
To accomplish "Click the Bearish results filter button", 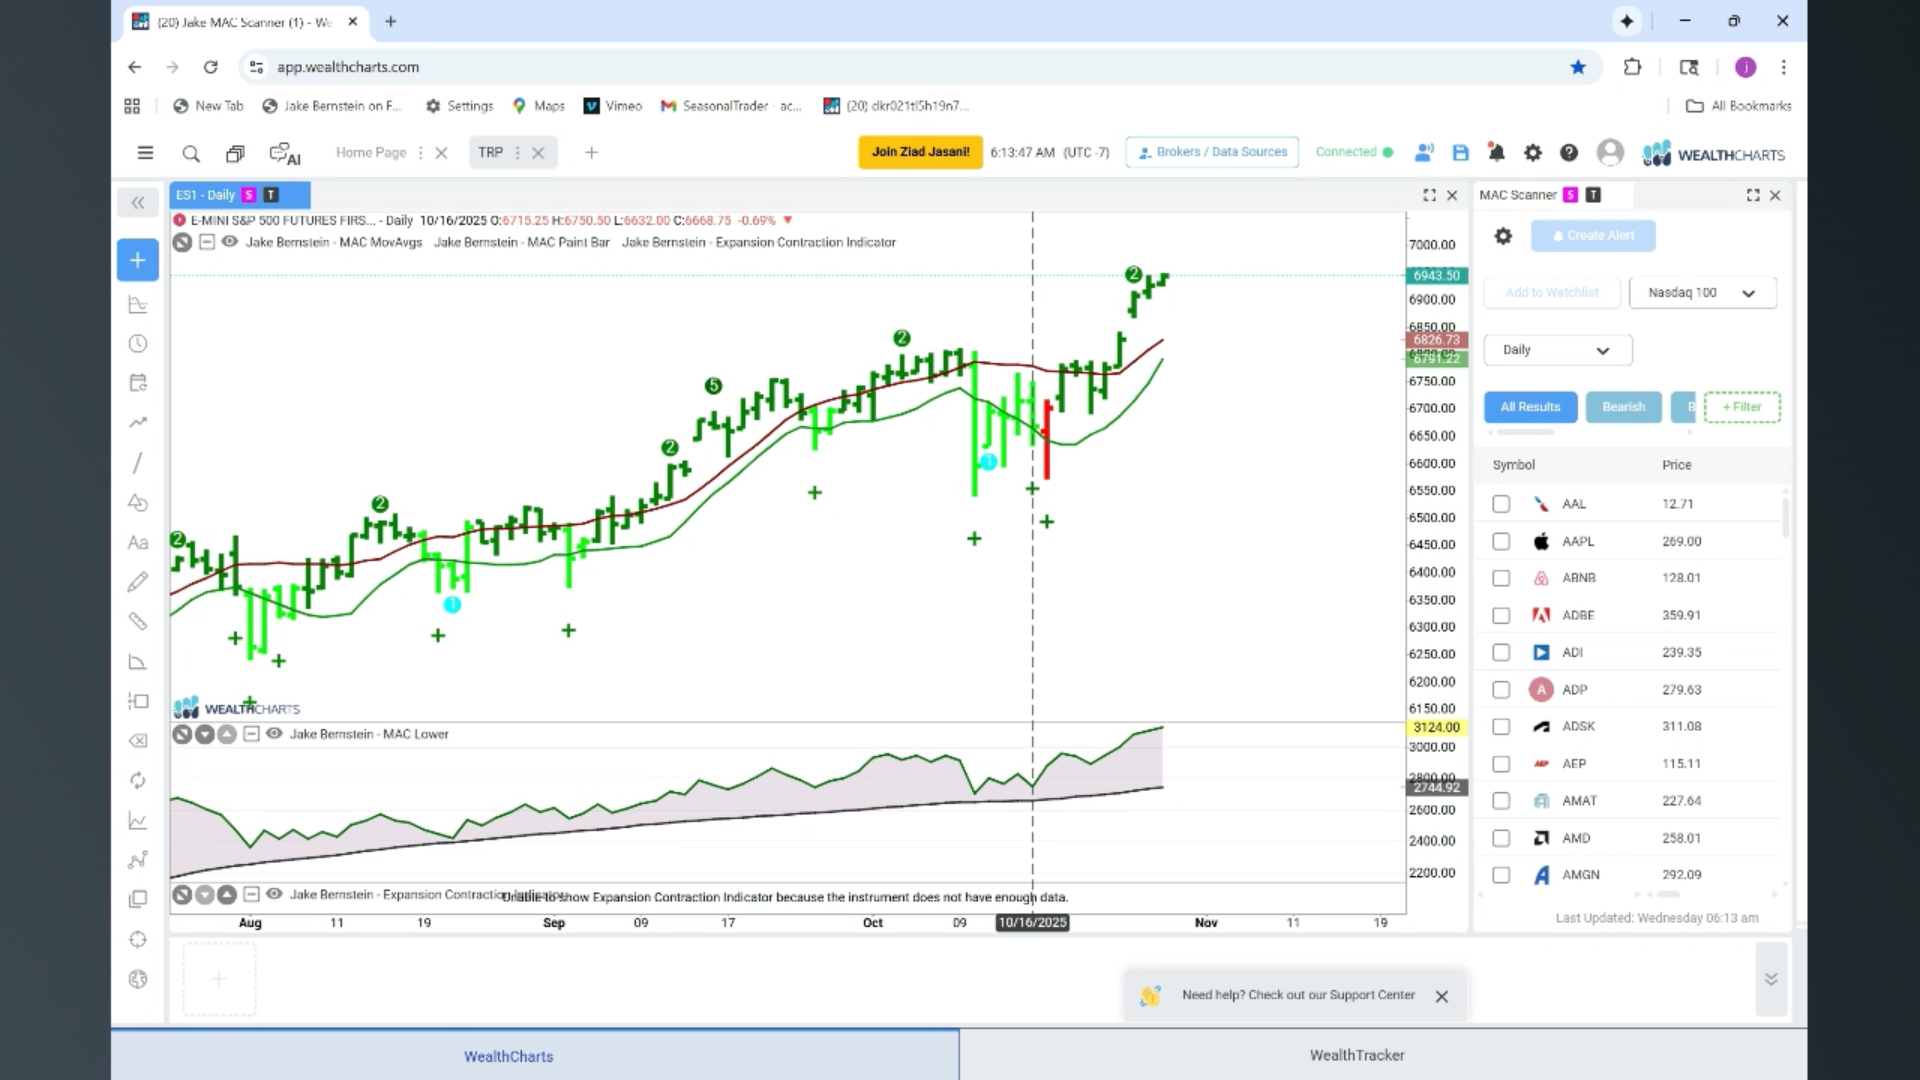I will [1623, 407].
